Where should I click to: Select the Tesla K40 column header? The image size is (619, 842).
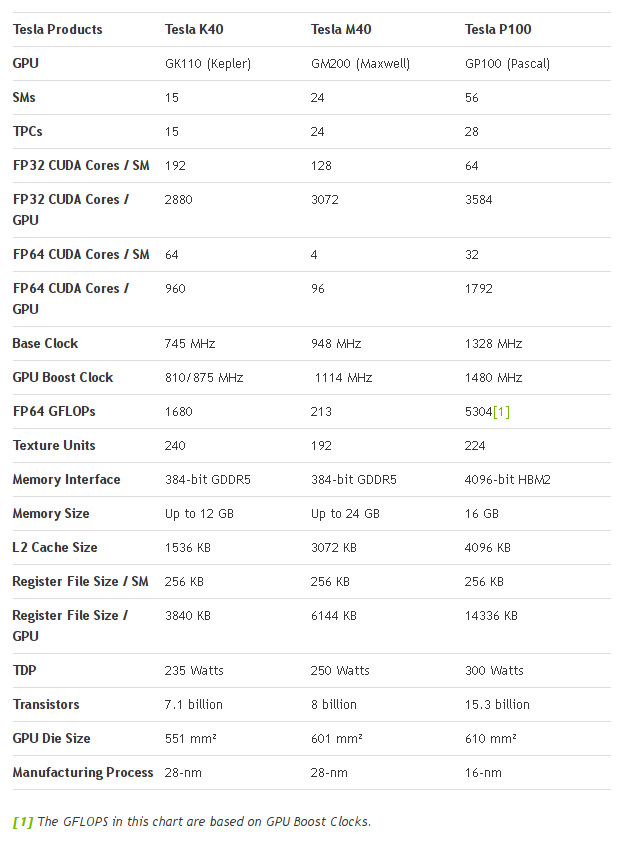coord(194,30)
